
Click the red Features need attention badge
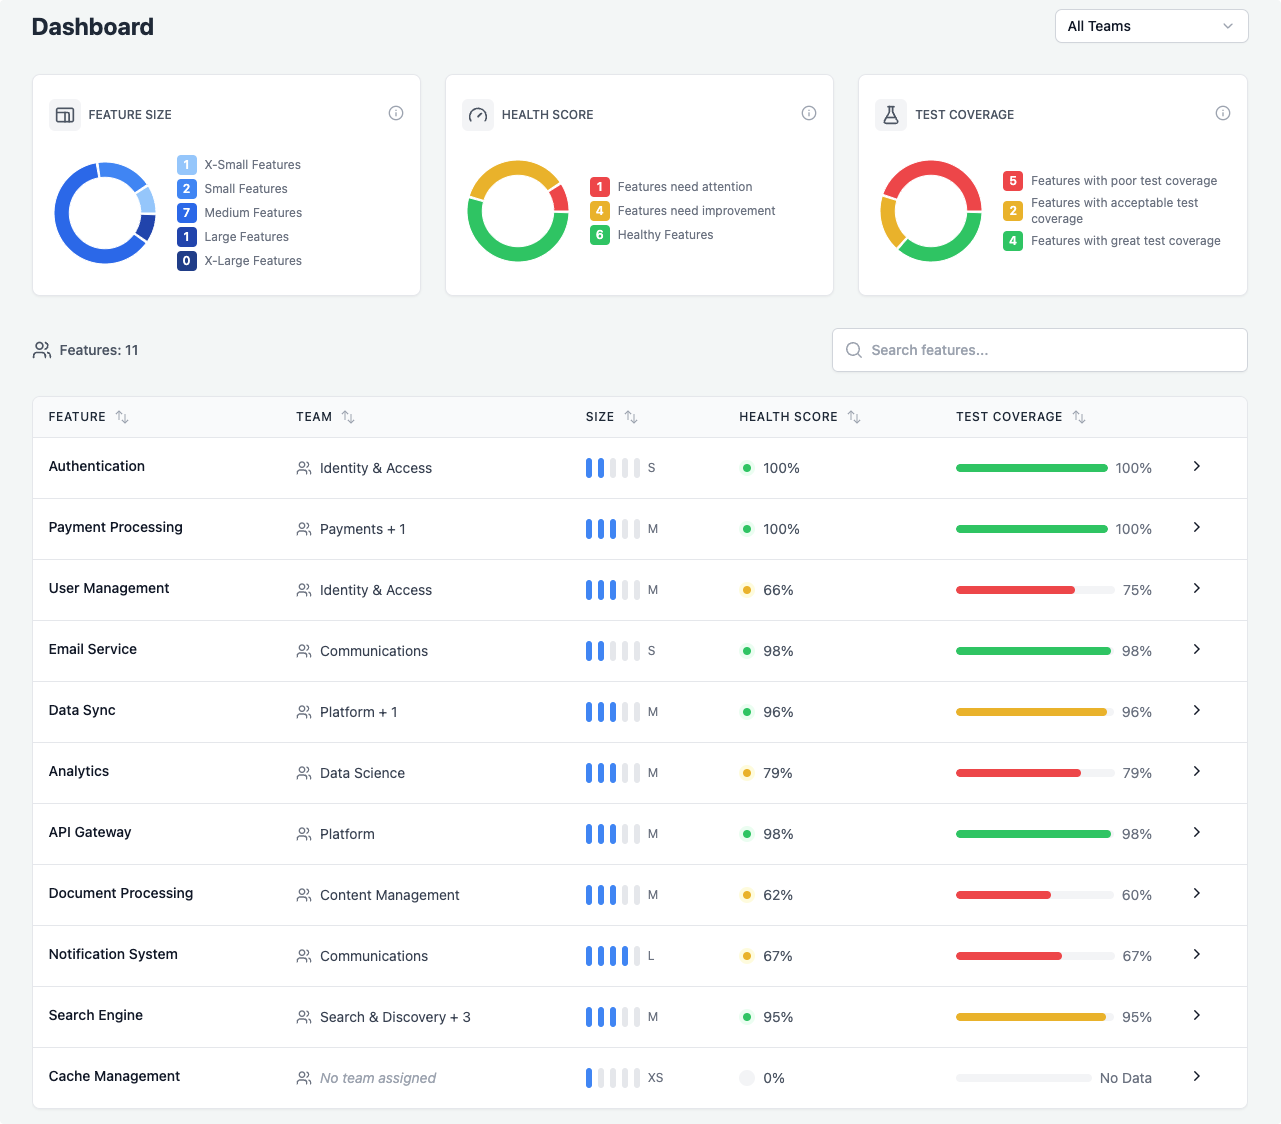click(x=600, y=187)
